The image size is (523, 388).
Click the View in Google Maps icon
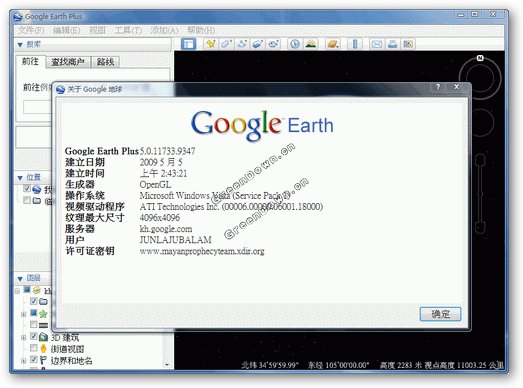(x=408, y=44)
